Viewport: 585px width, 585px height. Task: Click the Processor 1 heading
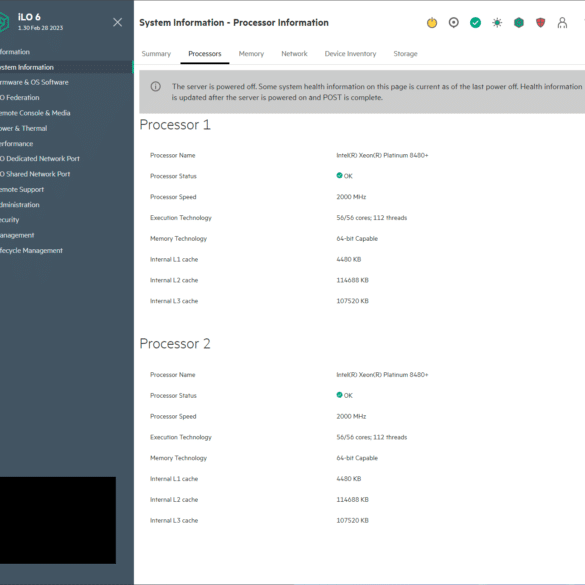point(175,125)
